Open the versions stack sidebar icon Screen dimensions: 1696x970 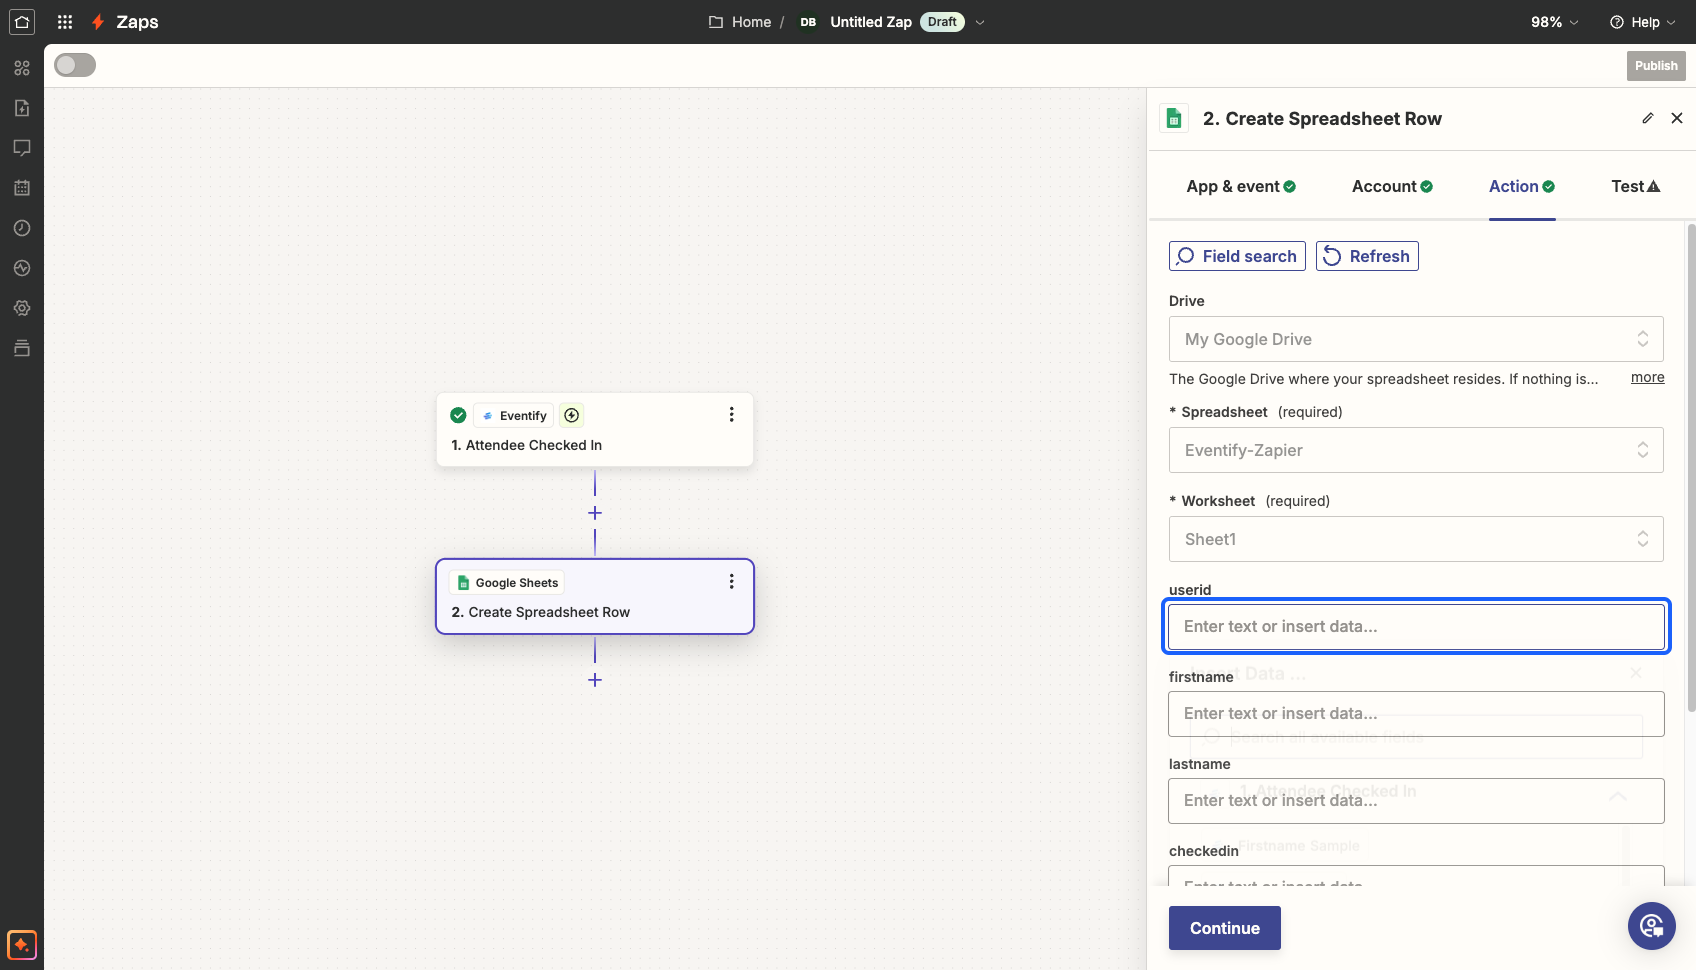pyautogui.click(x=22, y=348)
